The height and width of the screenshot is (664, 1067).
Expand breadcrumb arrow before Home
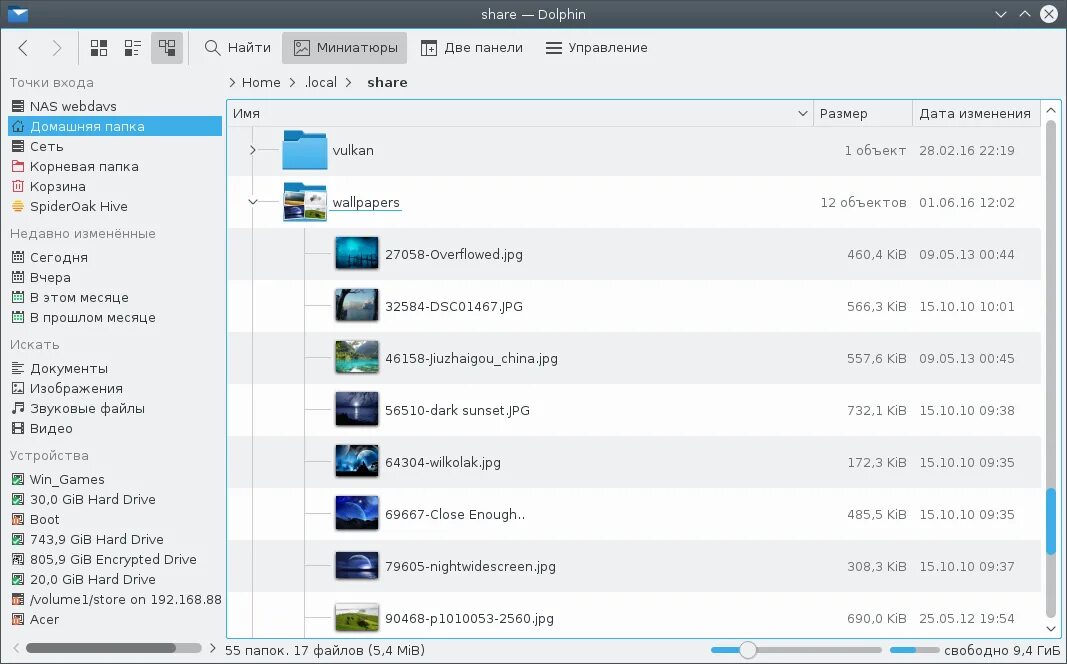pyautogui.click(x=232, y=82)
